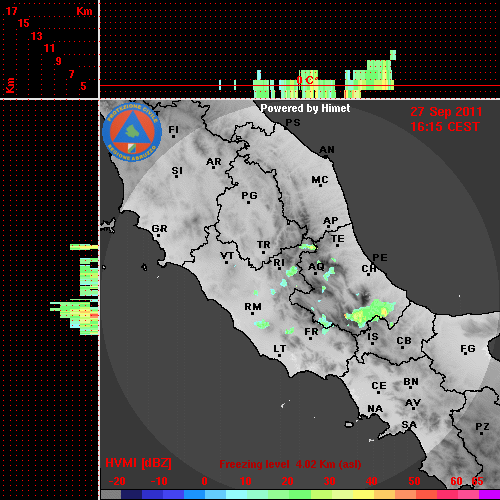Click the PS city label

(293, 123)
